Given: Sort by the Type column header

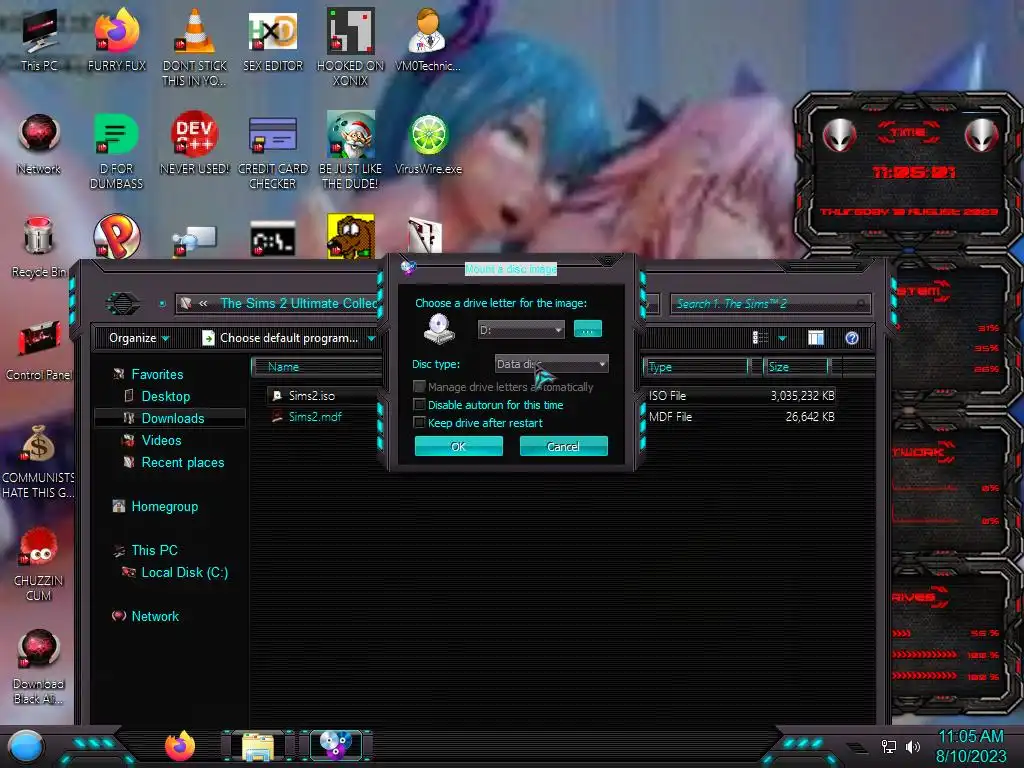Looking at the screenshot, I should coord(696,367).
